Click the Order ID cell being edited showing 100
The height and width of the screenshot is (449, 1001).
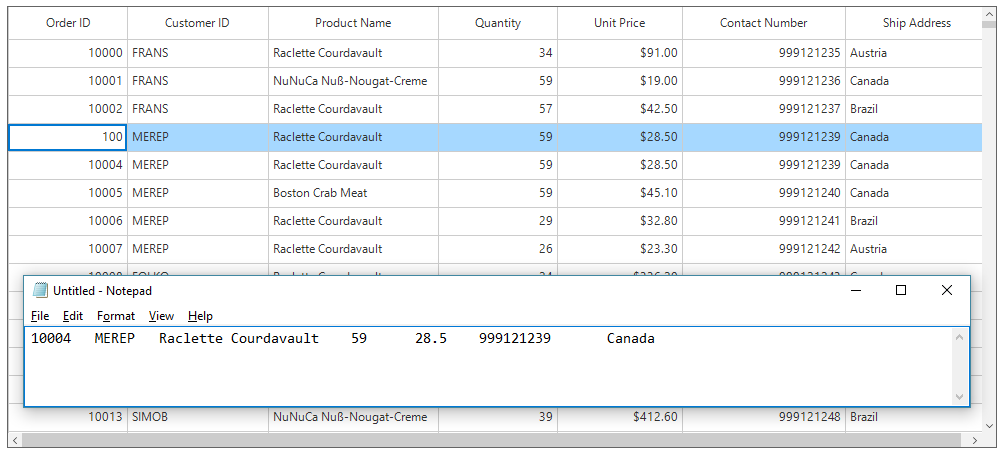coord(68,137)
